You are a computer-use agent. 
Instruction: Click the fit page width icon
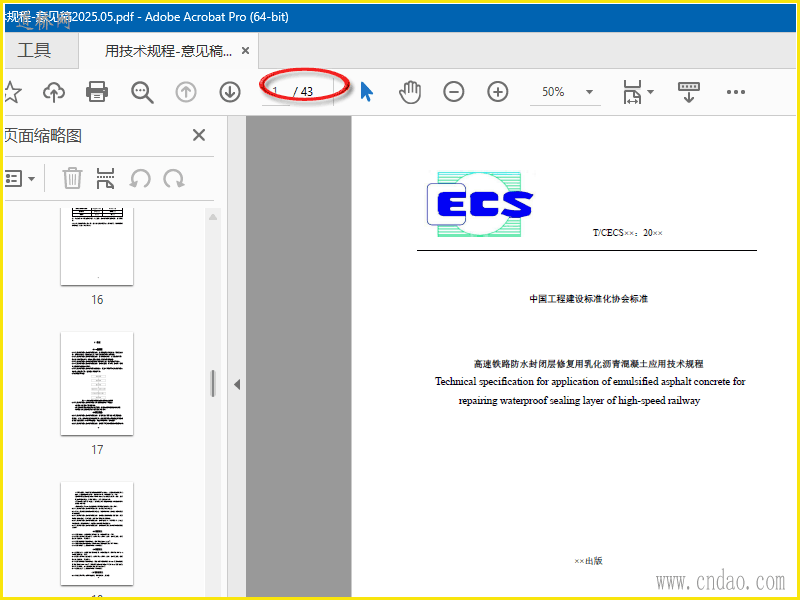pos(632,92)
